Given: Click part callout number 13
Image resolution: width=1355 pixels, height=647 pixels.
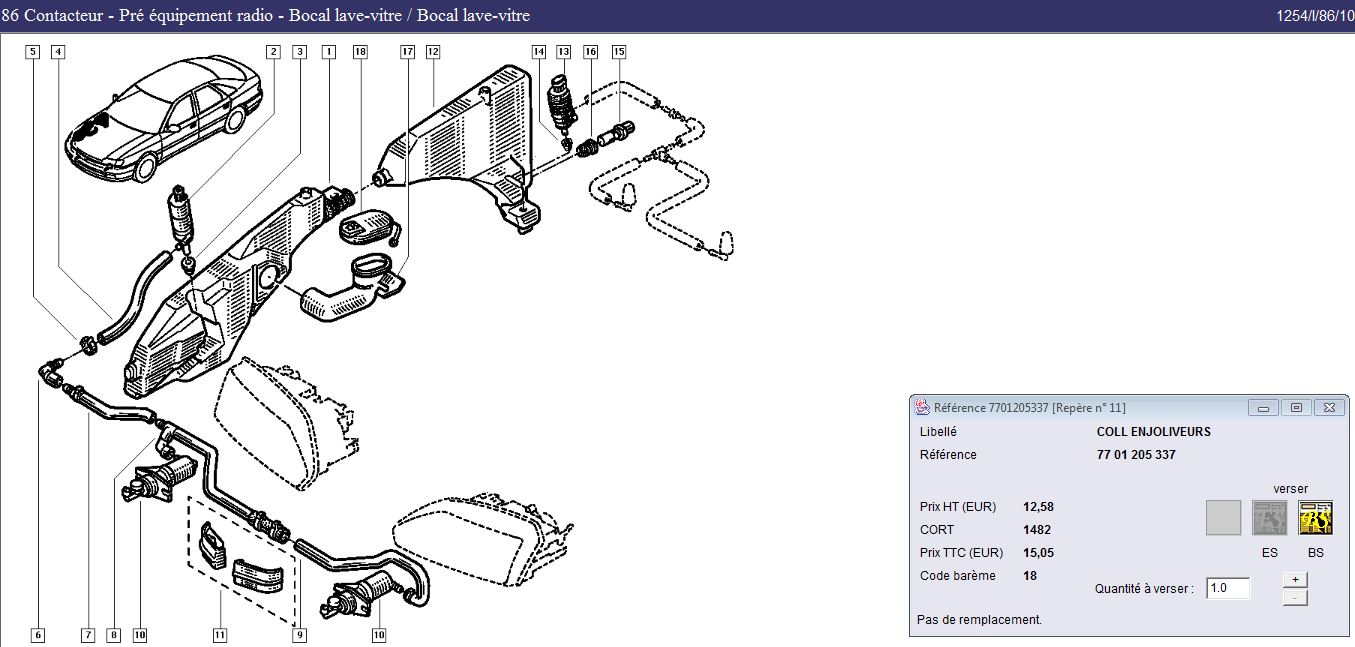Looking at the screenshot, I should point(563,51).
